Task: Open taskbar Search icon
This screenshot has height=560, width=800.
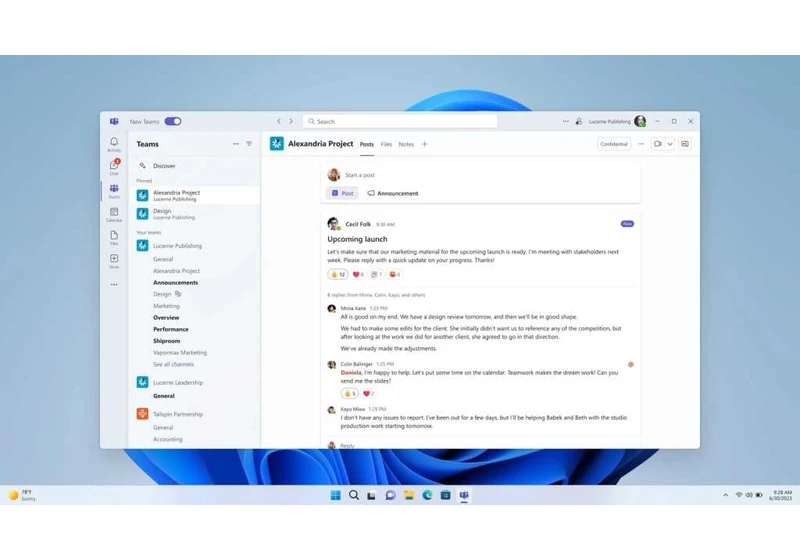Action: pos(354,495)
